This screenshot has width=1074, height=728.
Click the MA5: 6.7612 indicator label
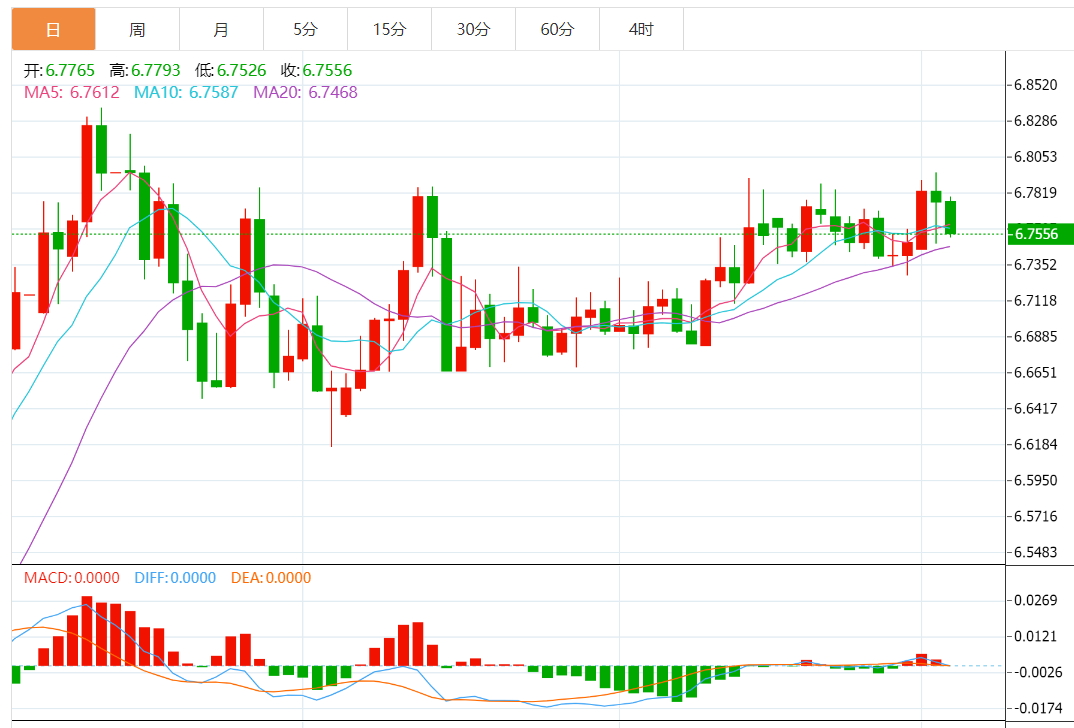click(x=72, y=92)
